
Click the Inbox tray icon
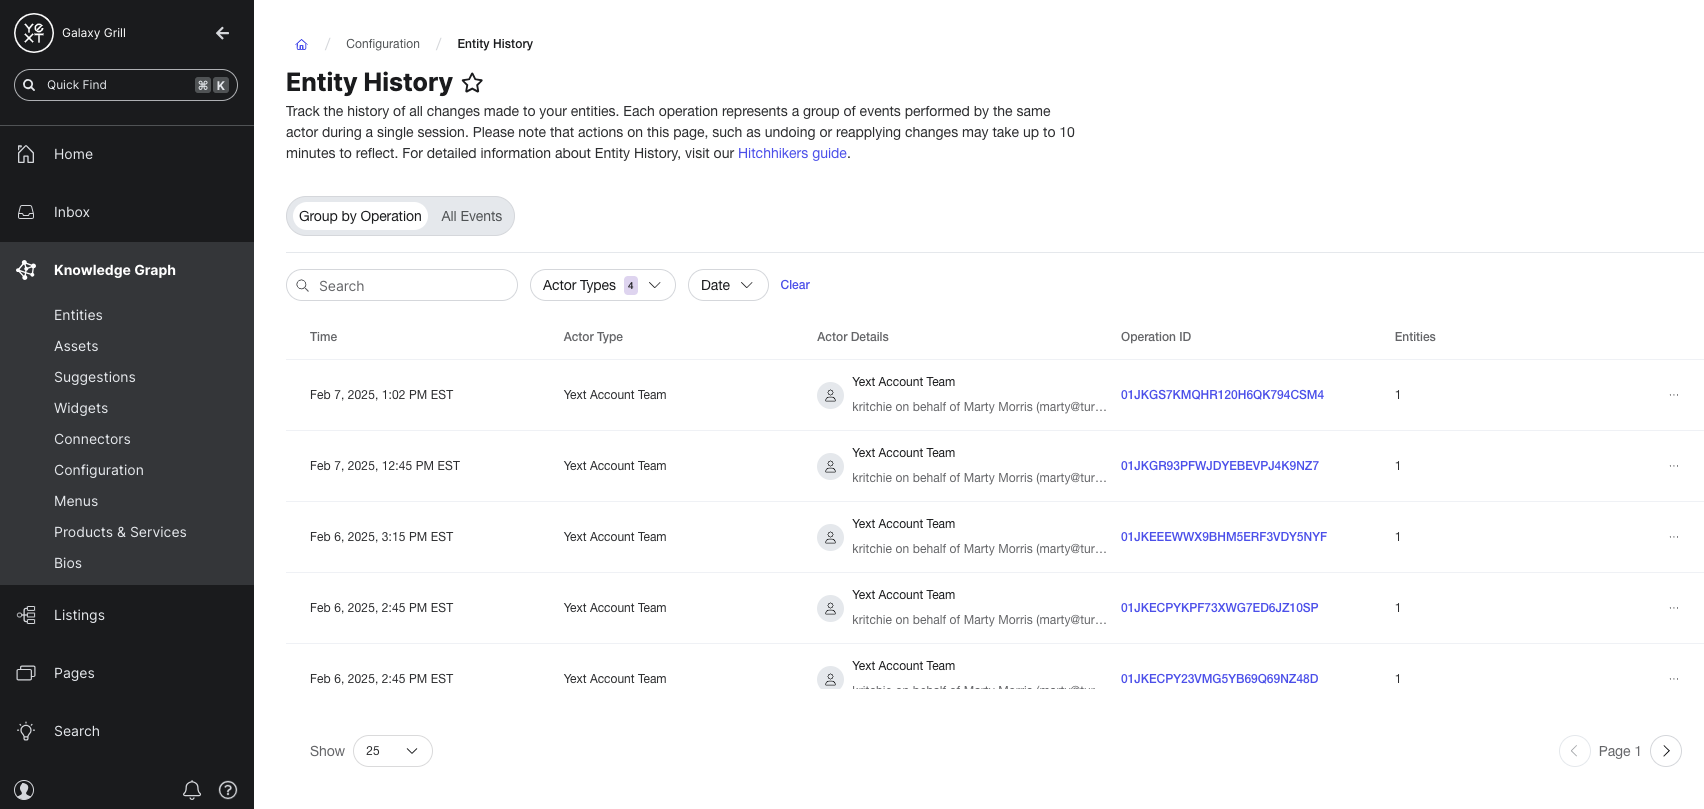click(x=26, y=212)
